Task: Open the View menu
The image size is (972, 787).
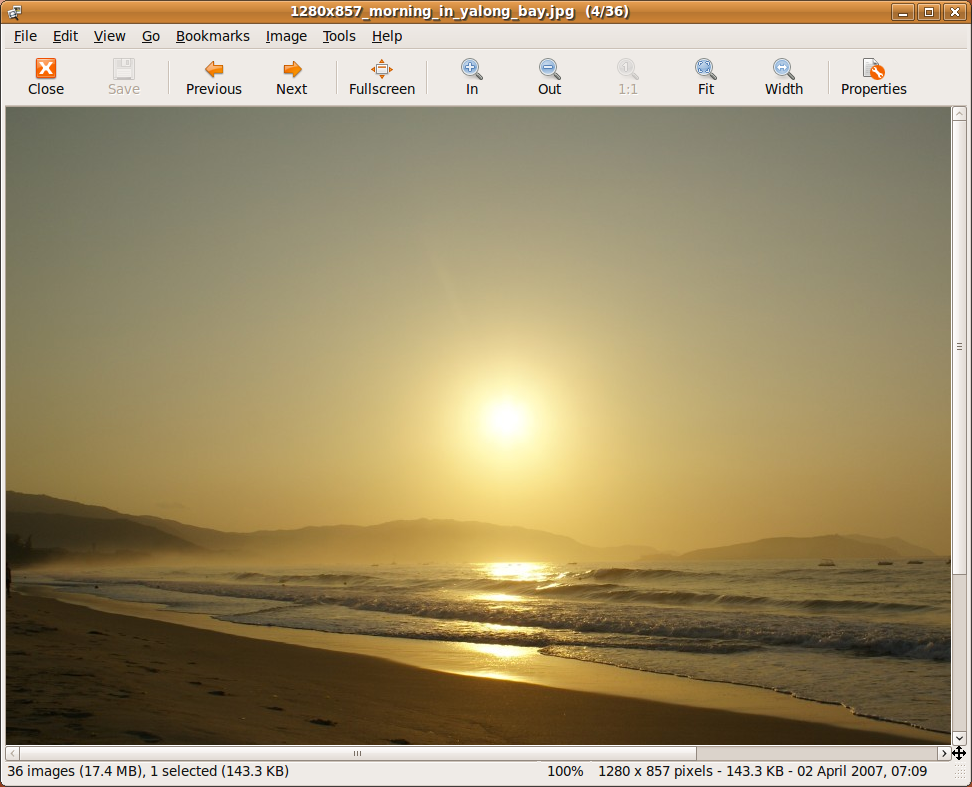Action: 110,37
